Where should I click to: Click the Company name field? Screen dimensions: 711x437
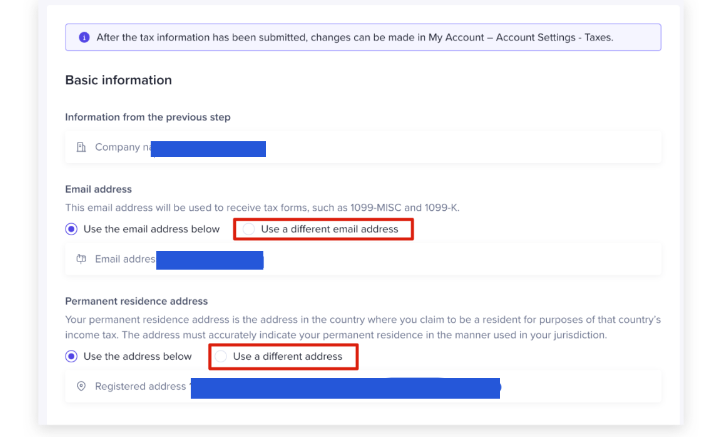point(363,148)
